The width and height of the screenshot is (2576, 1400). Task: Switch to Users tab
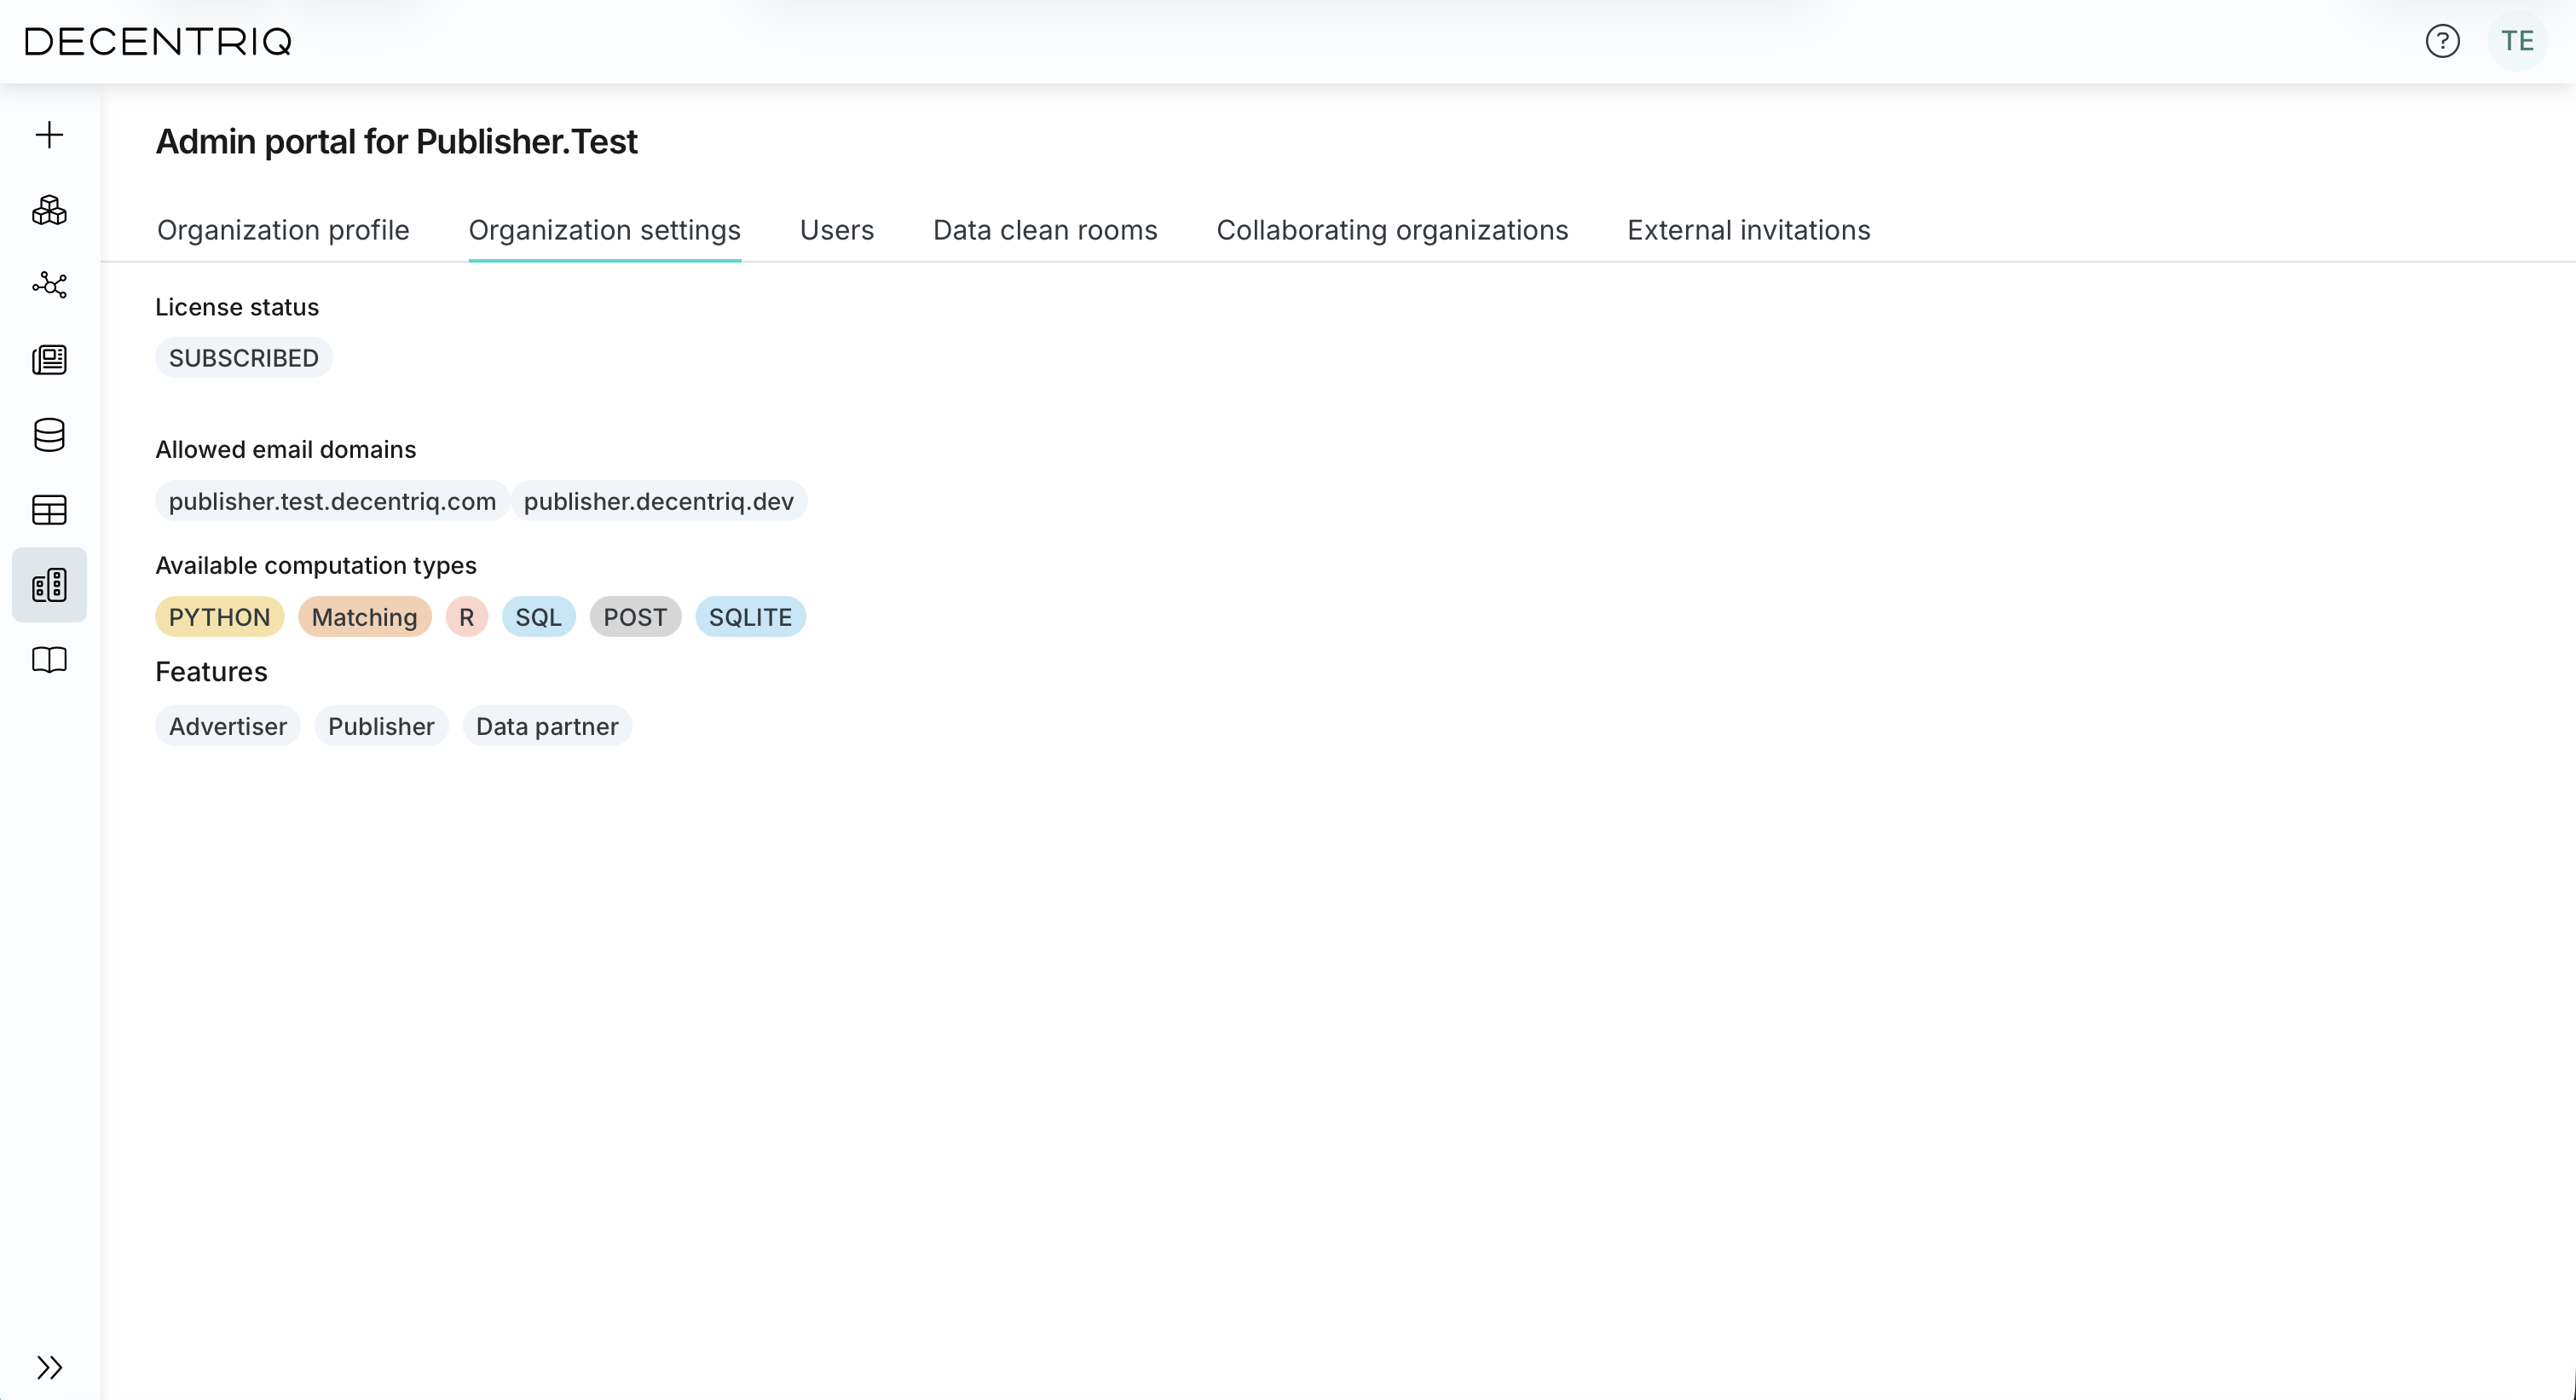coord(836,230)
